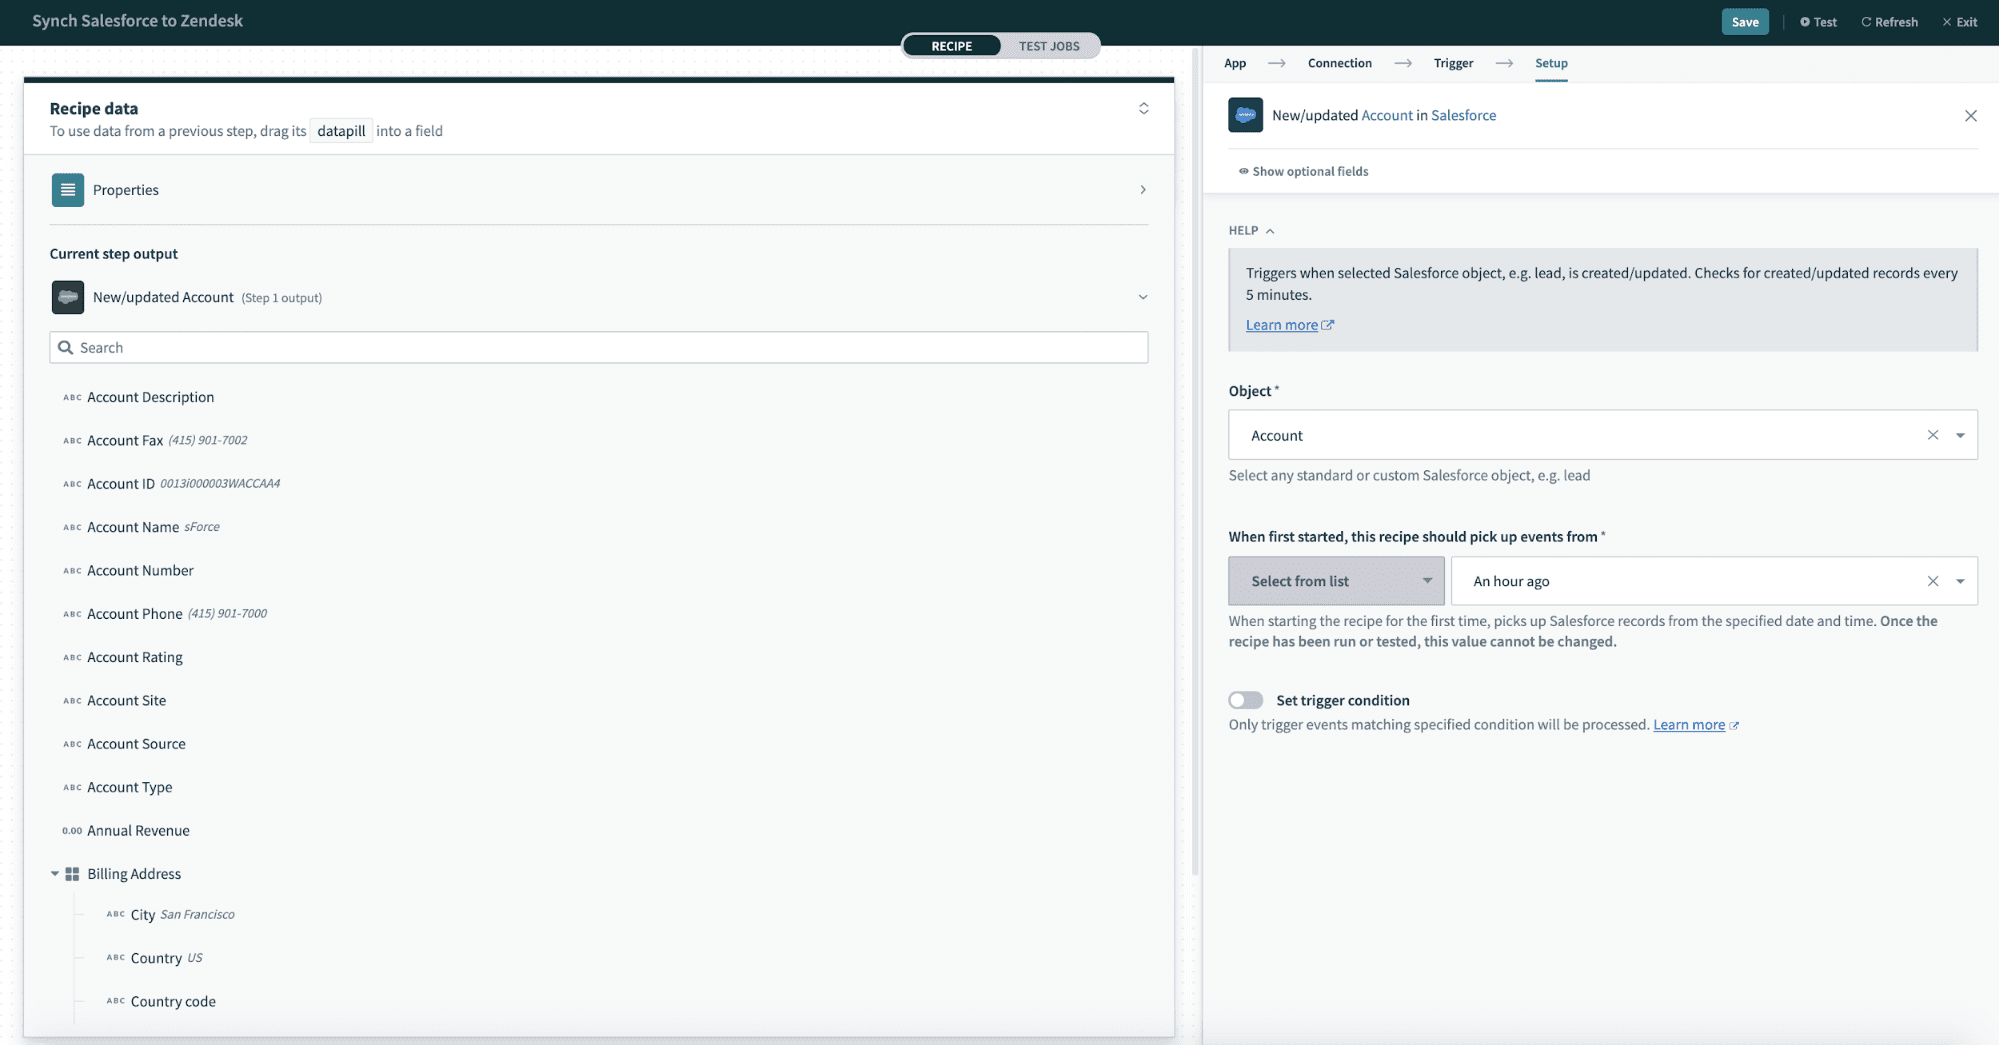Click the Trigger step in the breadcrumb
1999x1046 pixels.
point(1453,63)
